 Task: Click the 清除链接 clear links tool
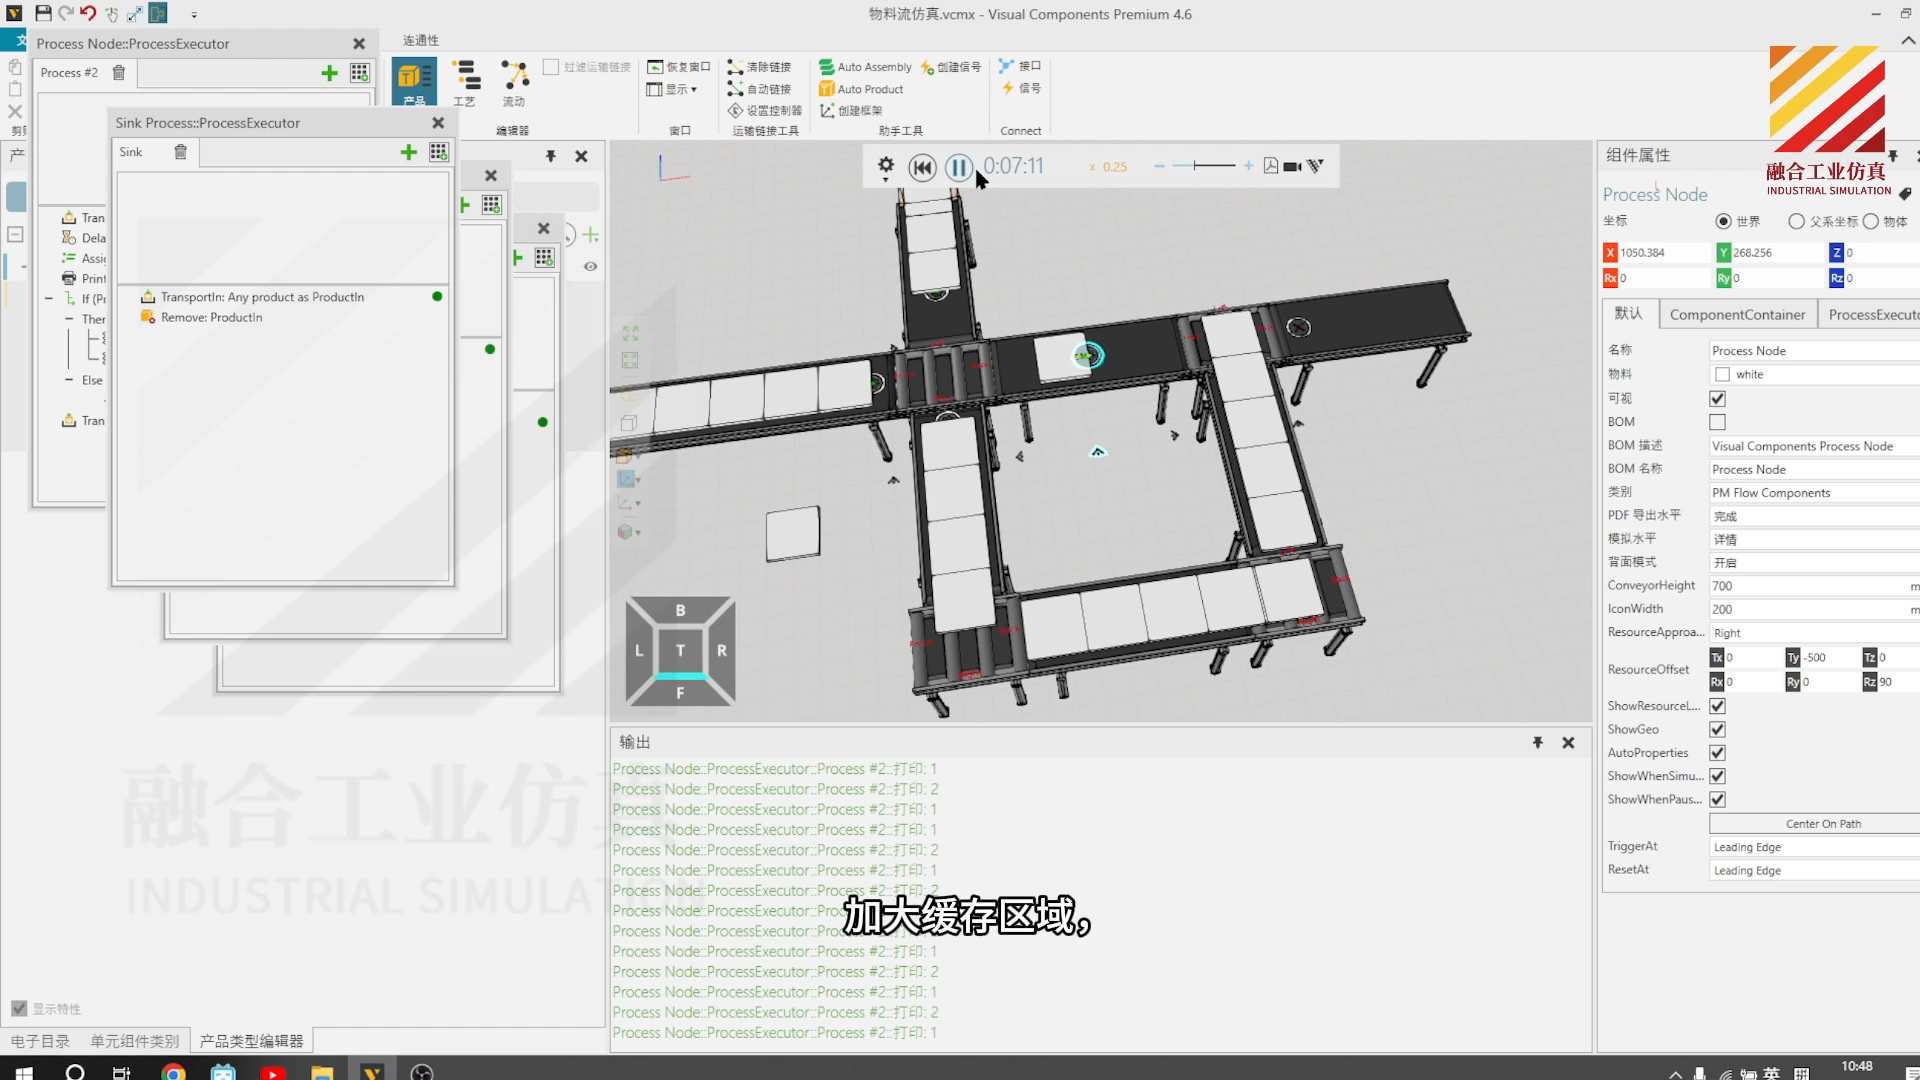pos(759,67)
